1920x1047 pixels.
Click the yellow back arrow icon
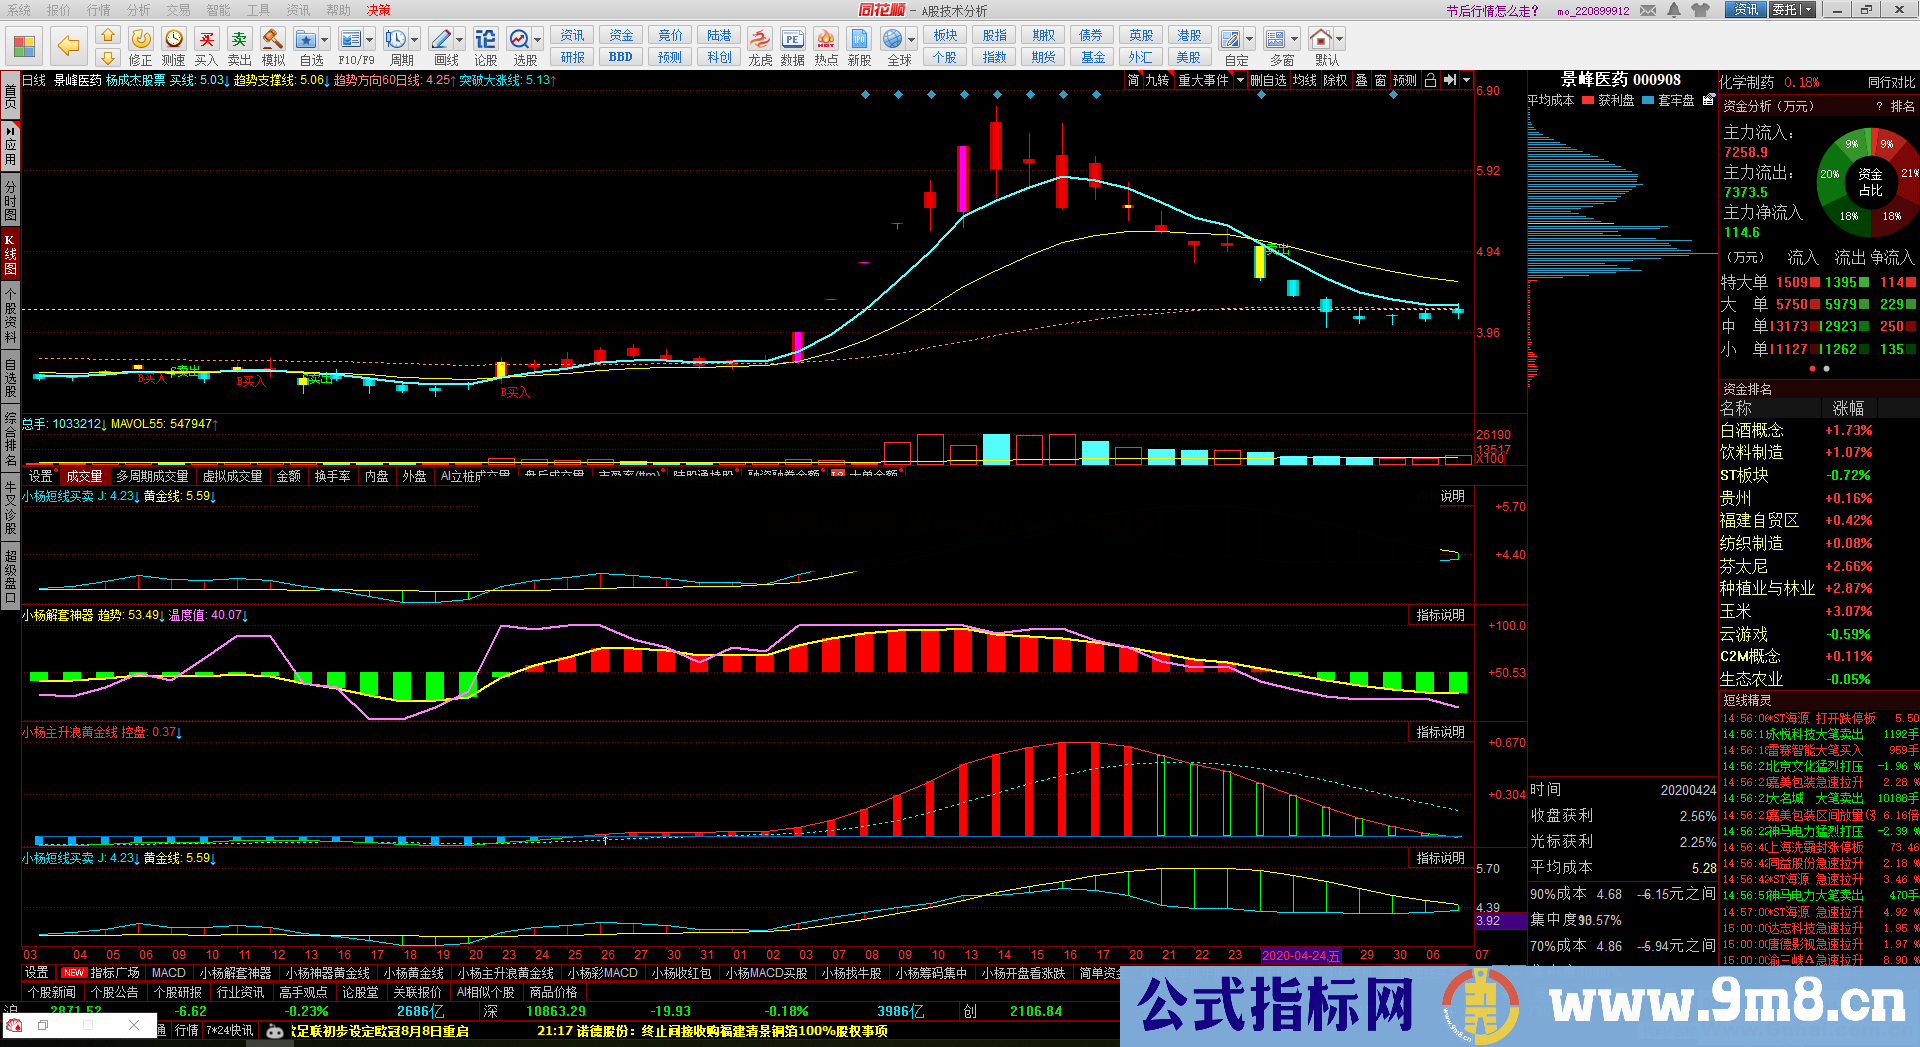click(x=68, y=45)
